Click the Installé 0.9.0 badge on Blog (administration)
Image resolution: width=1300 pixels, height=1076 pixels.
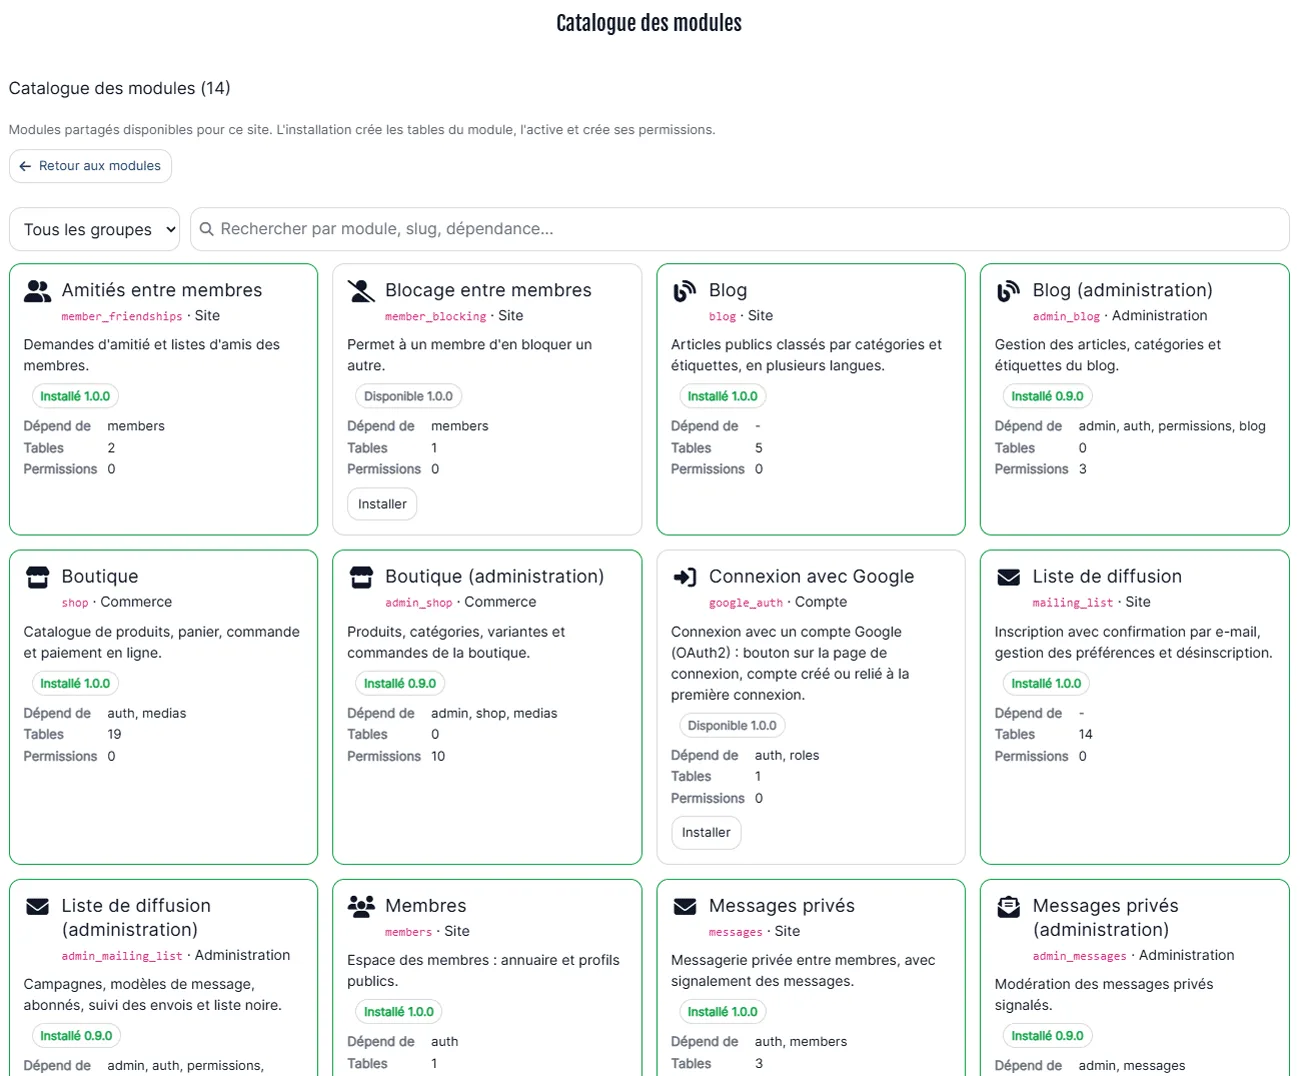[1047, 396]
